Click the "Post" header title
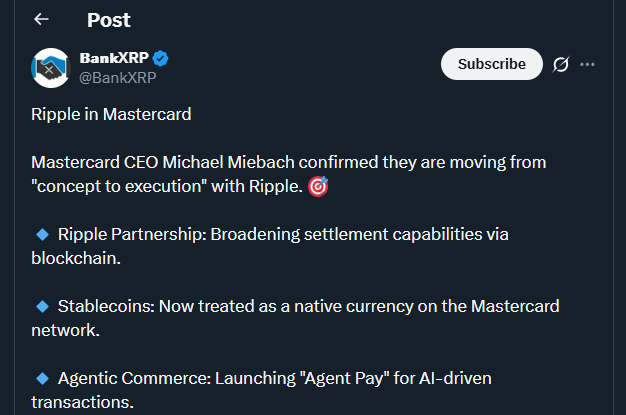The image size is (626, 415). (x=108, y=20)
